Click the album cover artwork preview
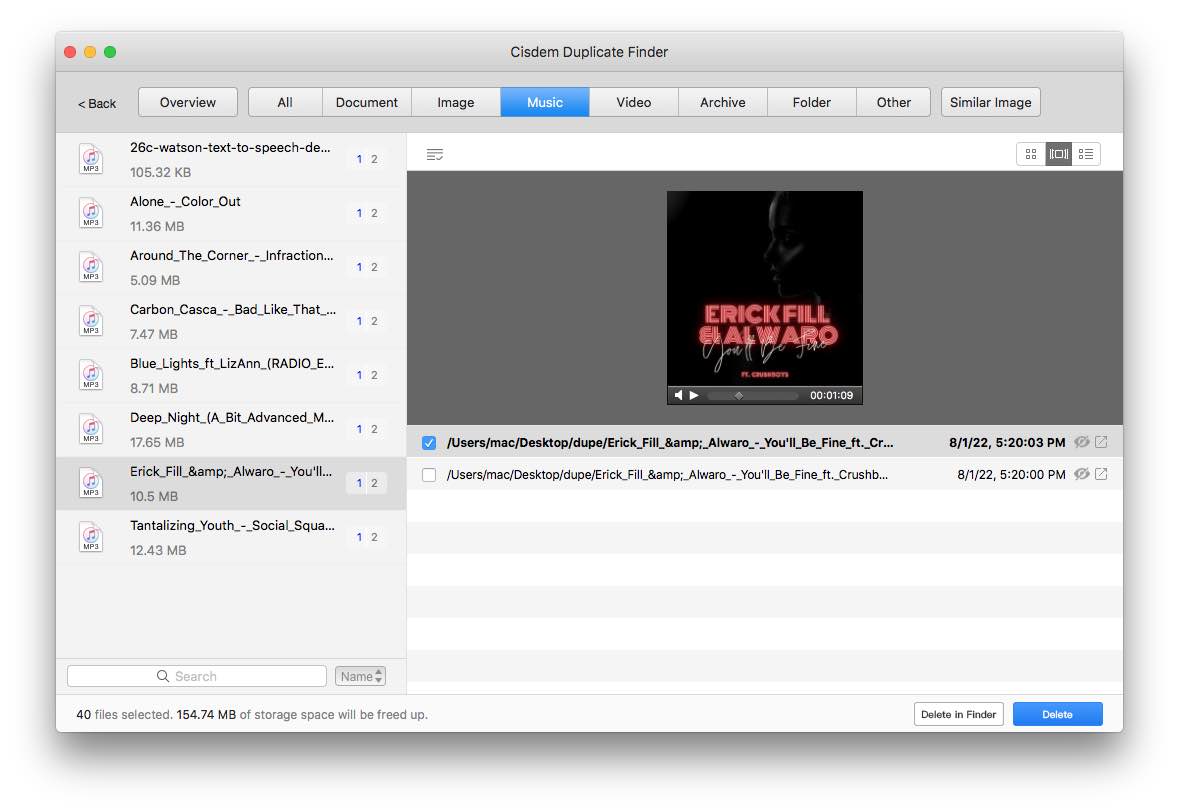The image size is (1179, 812). point(765,289)
